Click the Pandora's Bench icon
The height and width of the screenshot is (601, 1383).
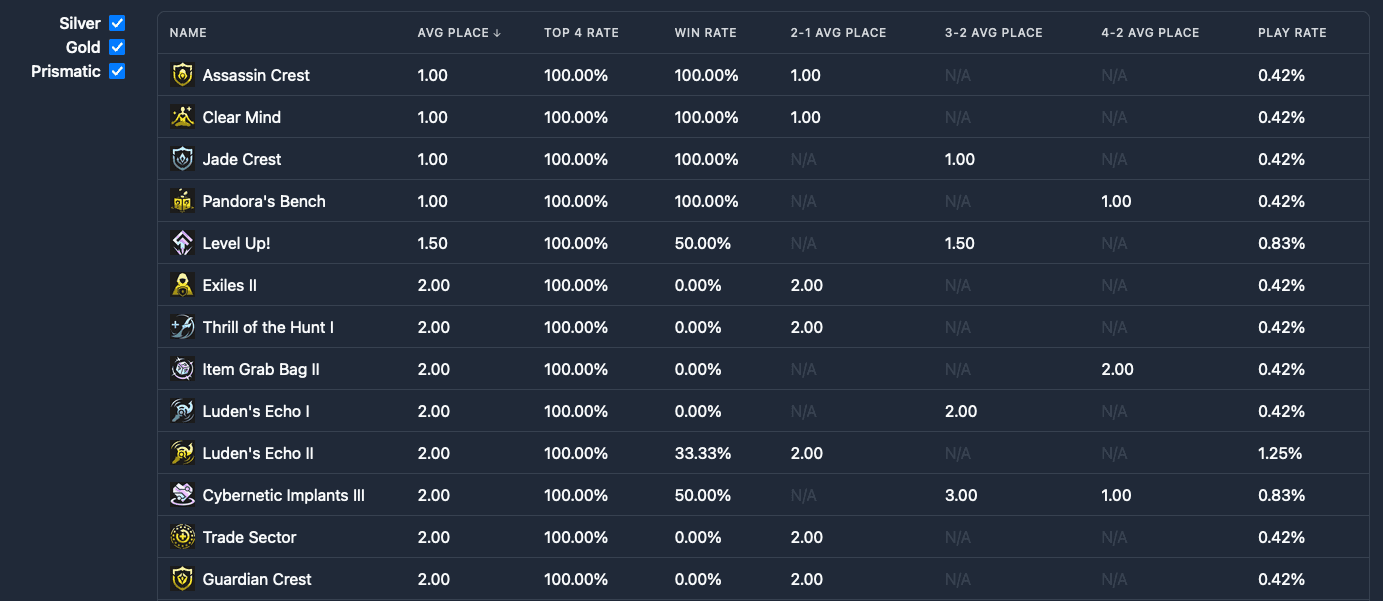pos(182,201)
